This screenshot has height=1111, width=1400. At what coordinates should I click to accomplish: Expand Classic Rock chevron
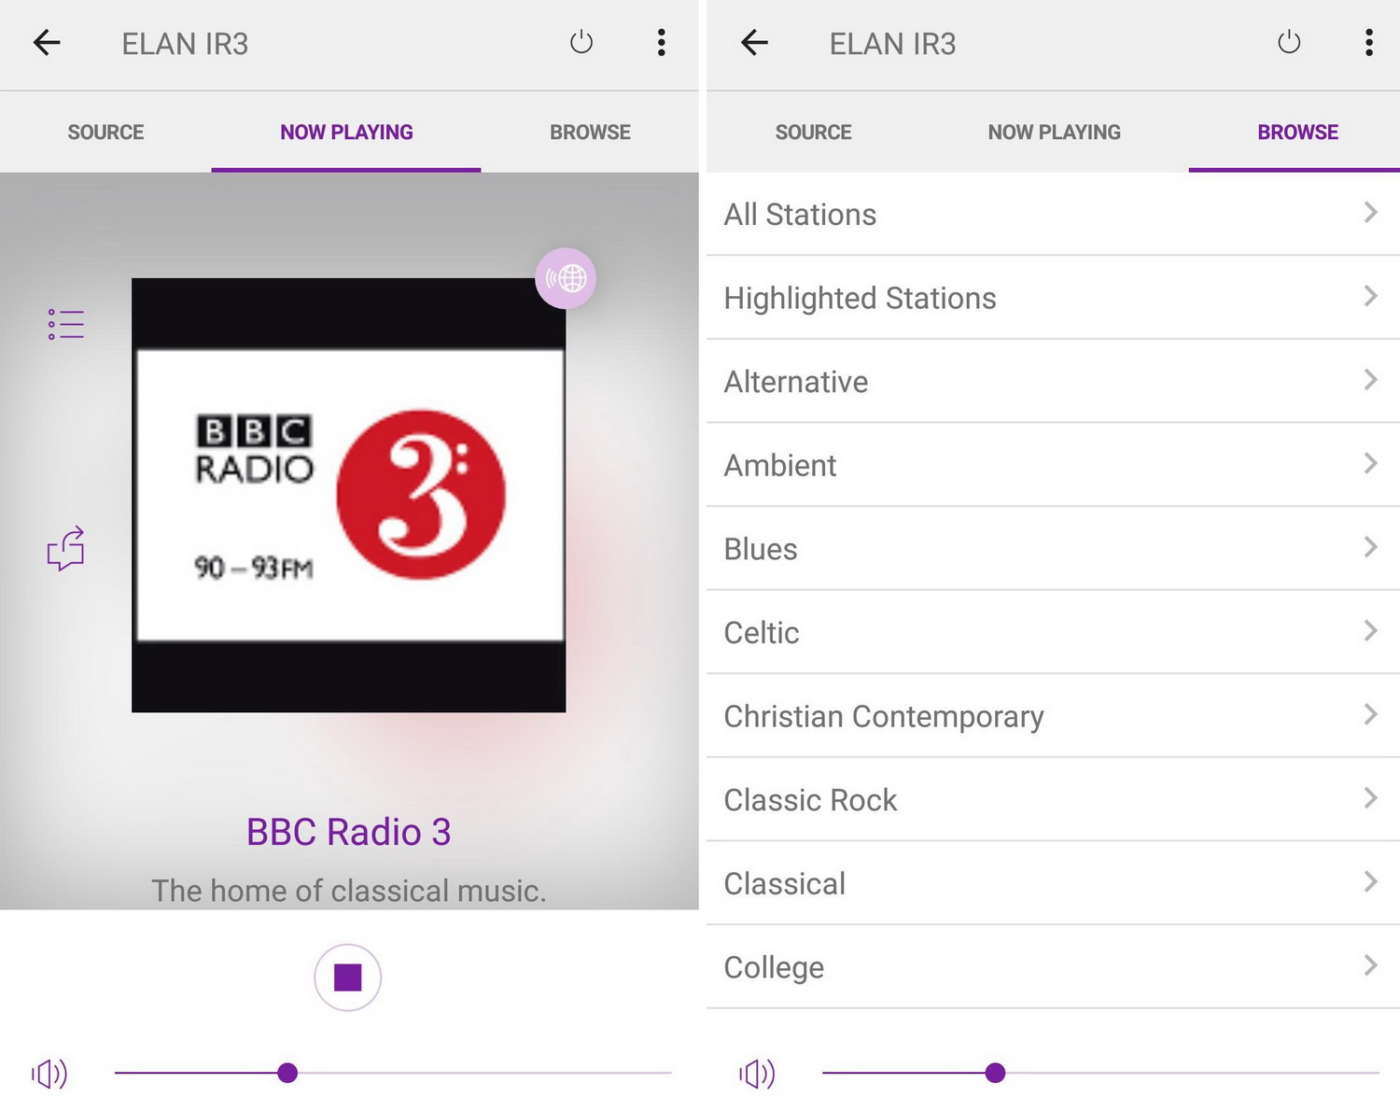(x=1370, y=798)
